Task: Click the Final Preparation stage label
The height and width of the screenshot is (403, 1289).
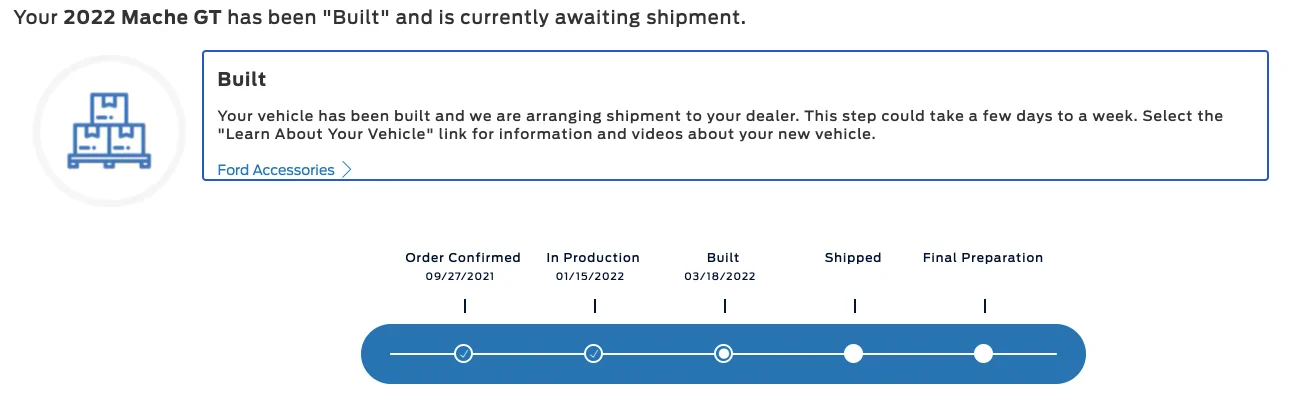Action: point(983,258)
